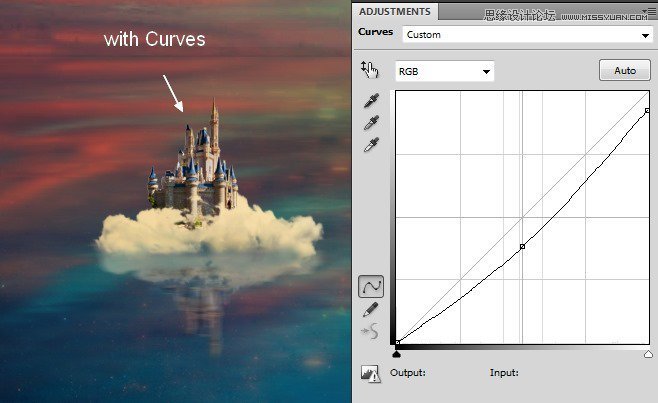
Task: Pick the black point eyedropper
Action: pyautogui.click(x=371, y=100)
